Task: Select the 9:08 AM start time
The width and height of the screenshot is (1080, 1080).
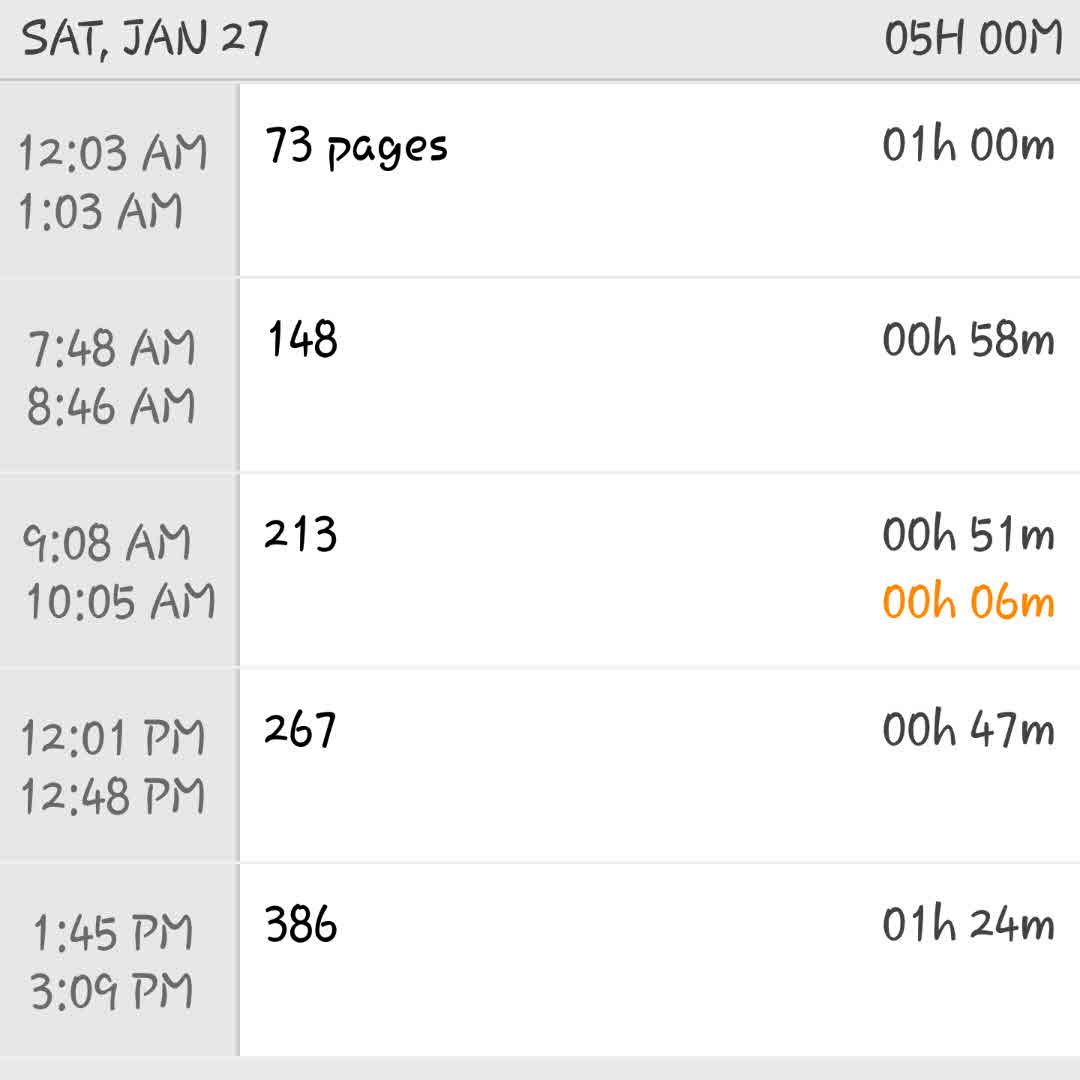Action: [x=107, y=544]
